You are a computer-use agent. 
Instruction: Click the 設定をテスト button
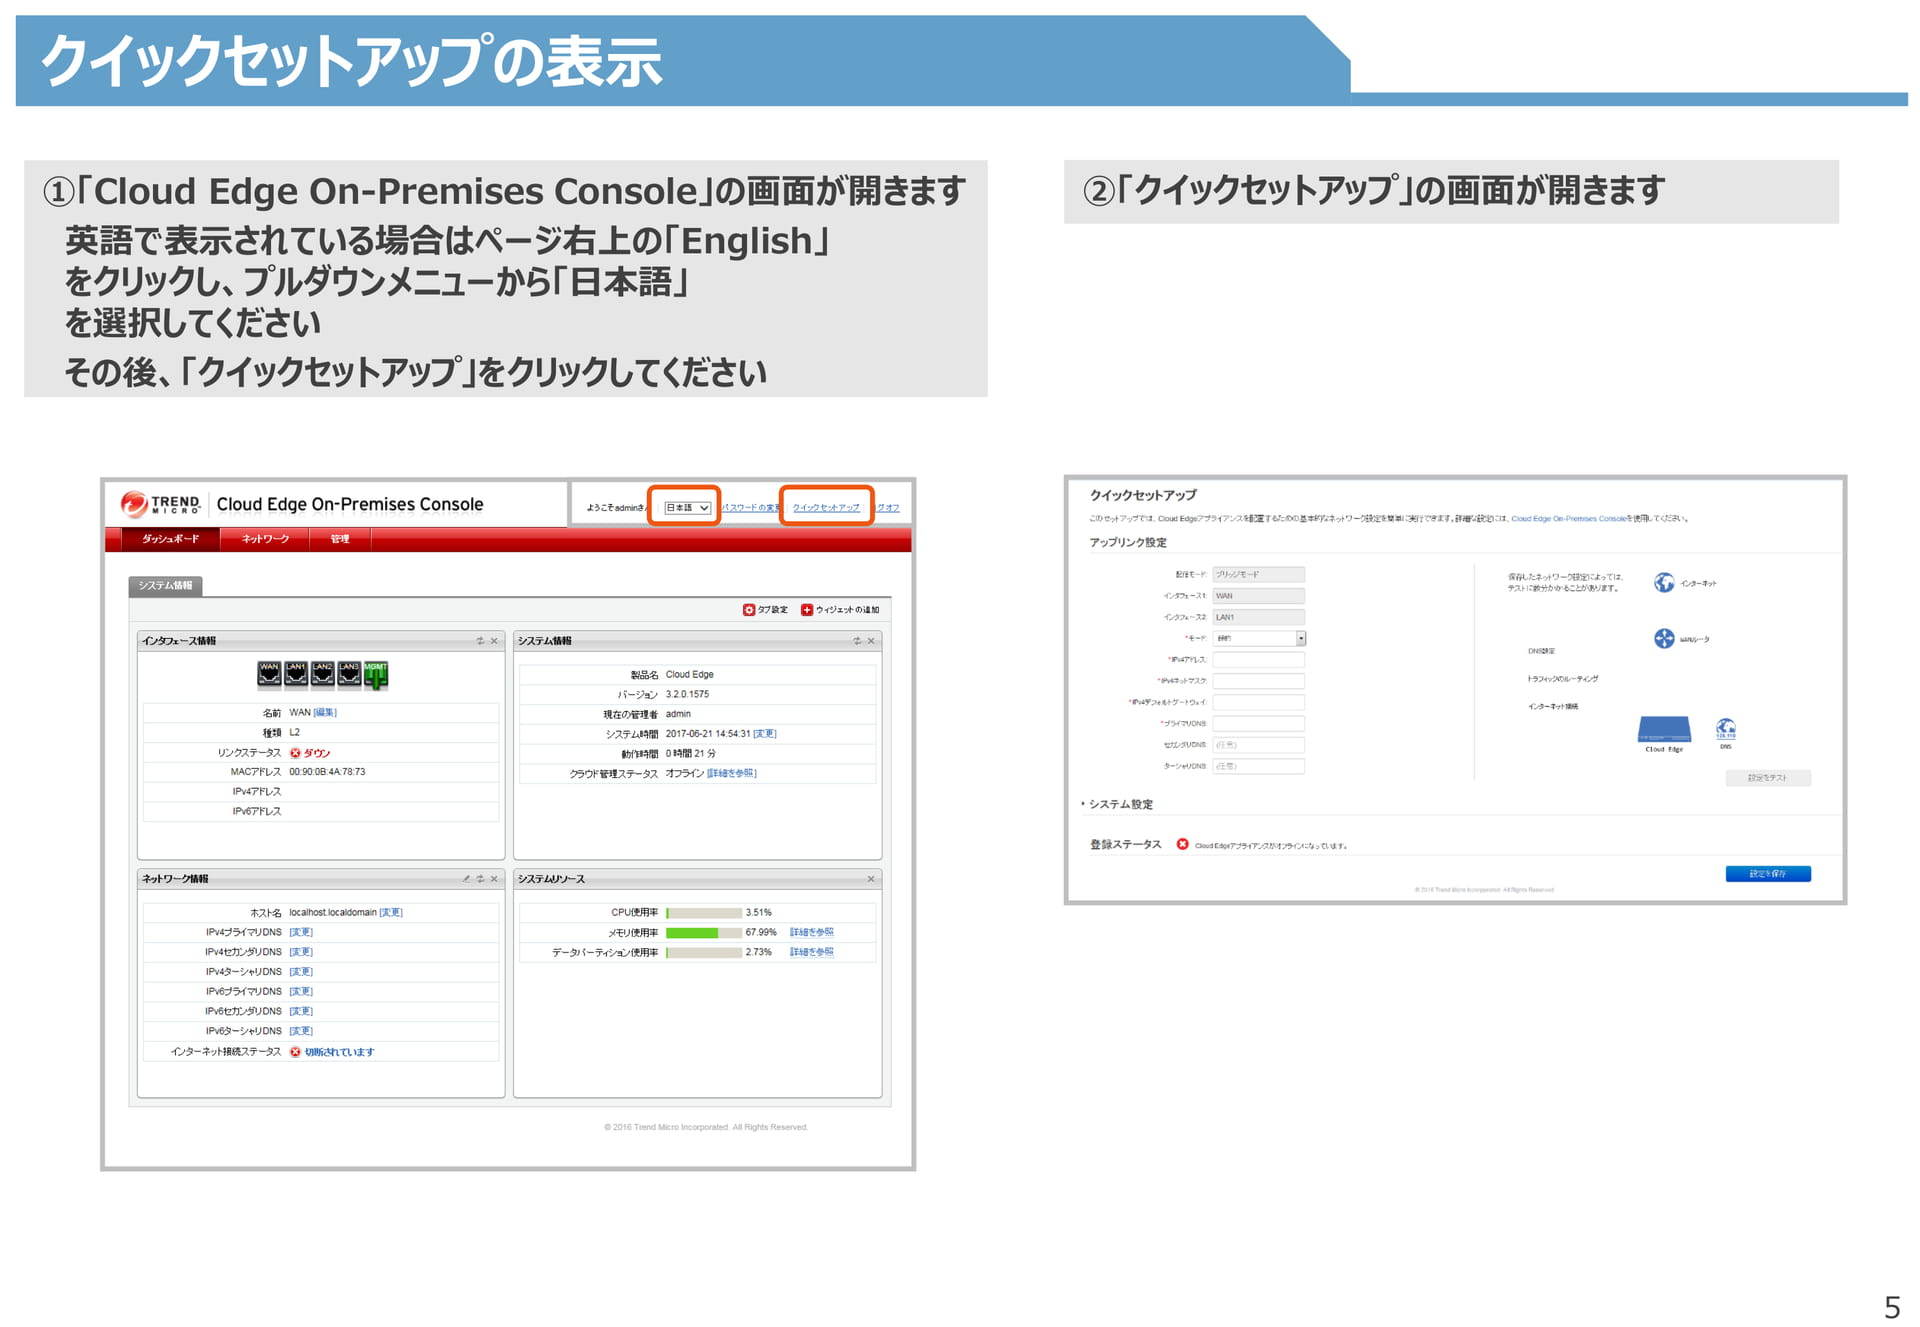click(x=1767, y=778)
